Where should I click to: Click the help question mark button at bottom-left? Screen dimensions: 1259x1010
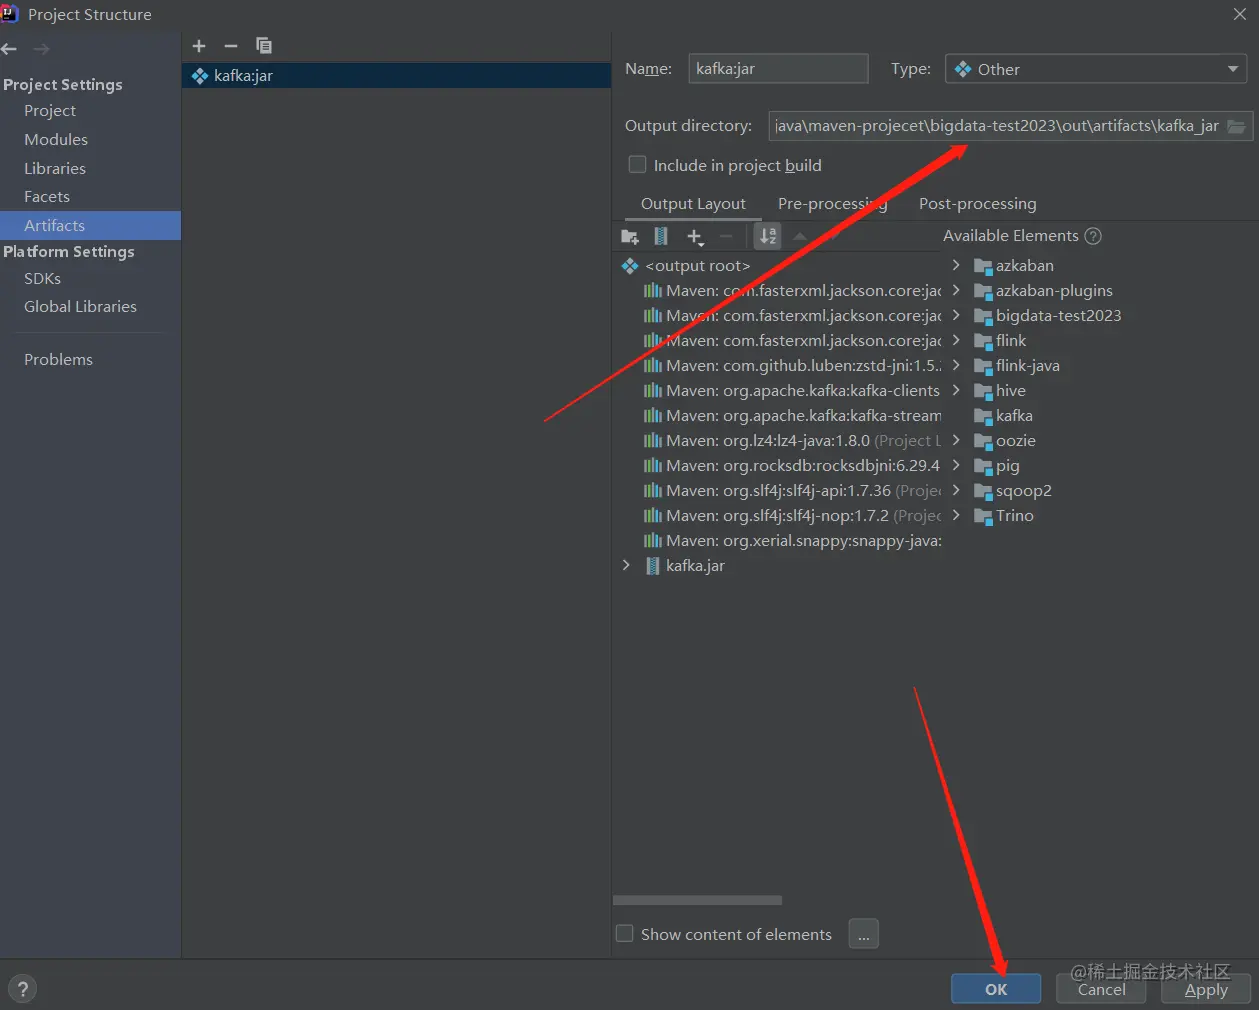22,989
